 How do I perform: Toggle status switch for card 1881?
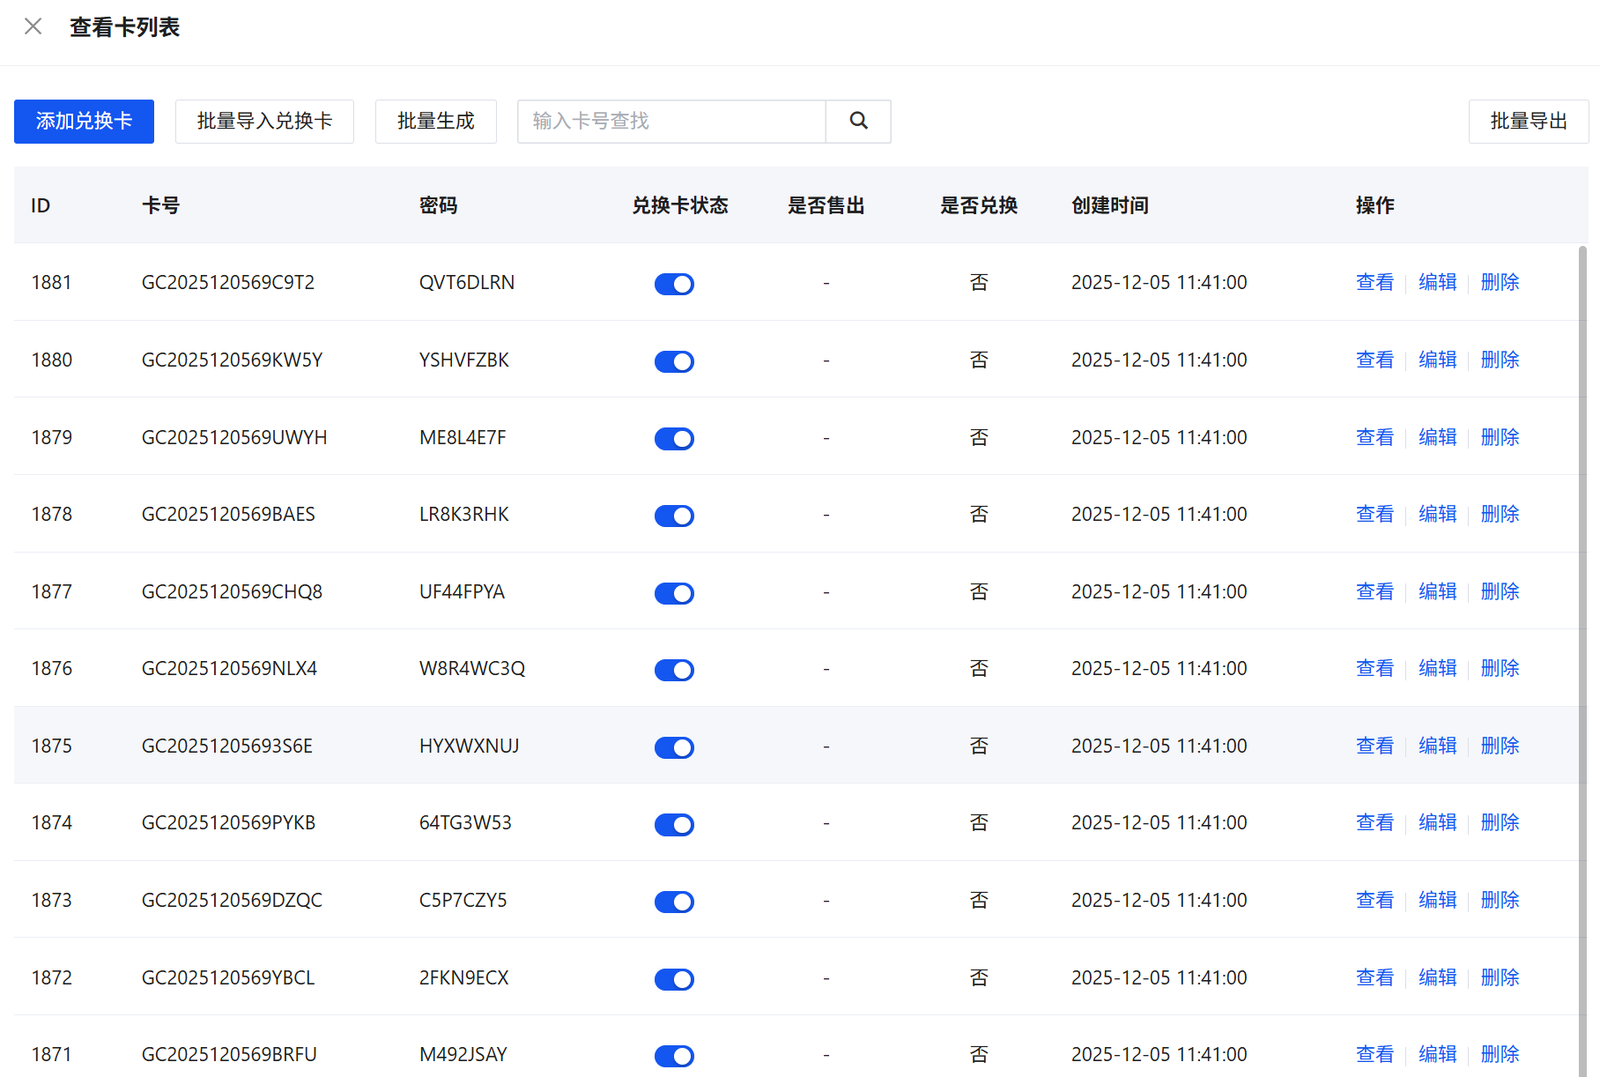point(674,284)
